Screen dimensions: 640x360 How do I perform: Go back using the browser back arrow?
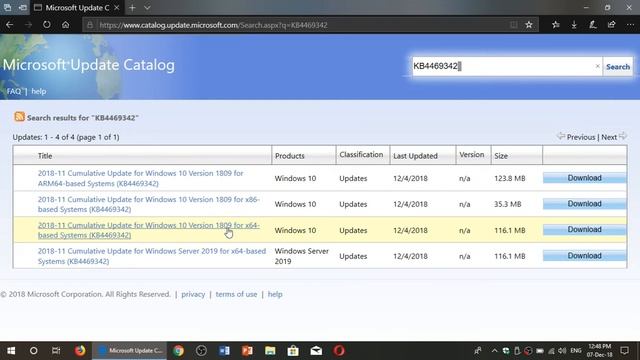pos(9,25)
